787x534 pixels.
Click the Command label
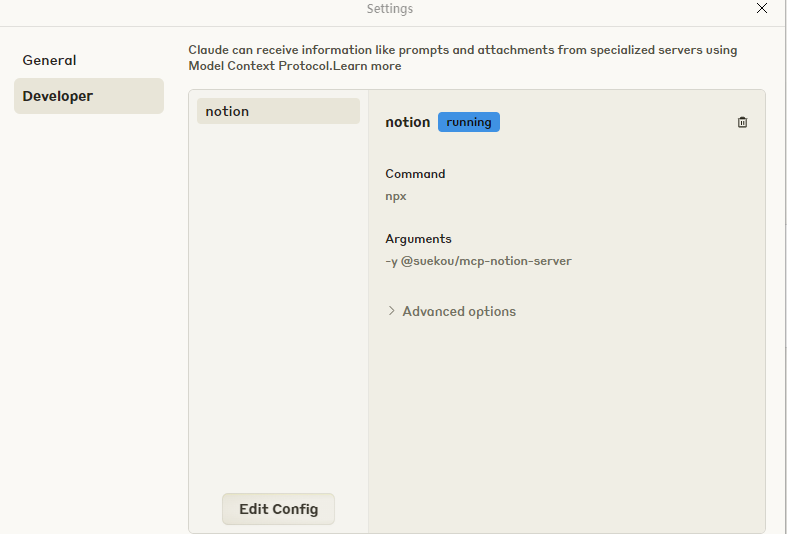pyautogui.click(x=415, y=174)
